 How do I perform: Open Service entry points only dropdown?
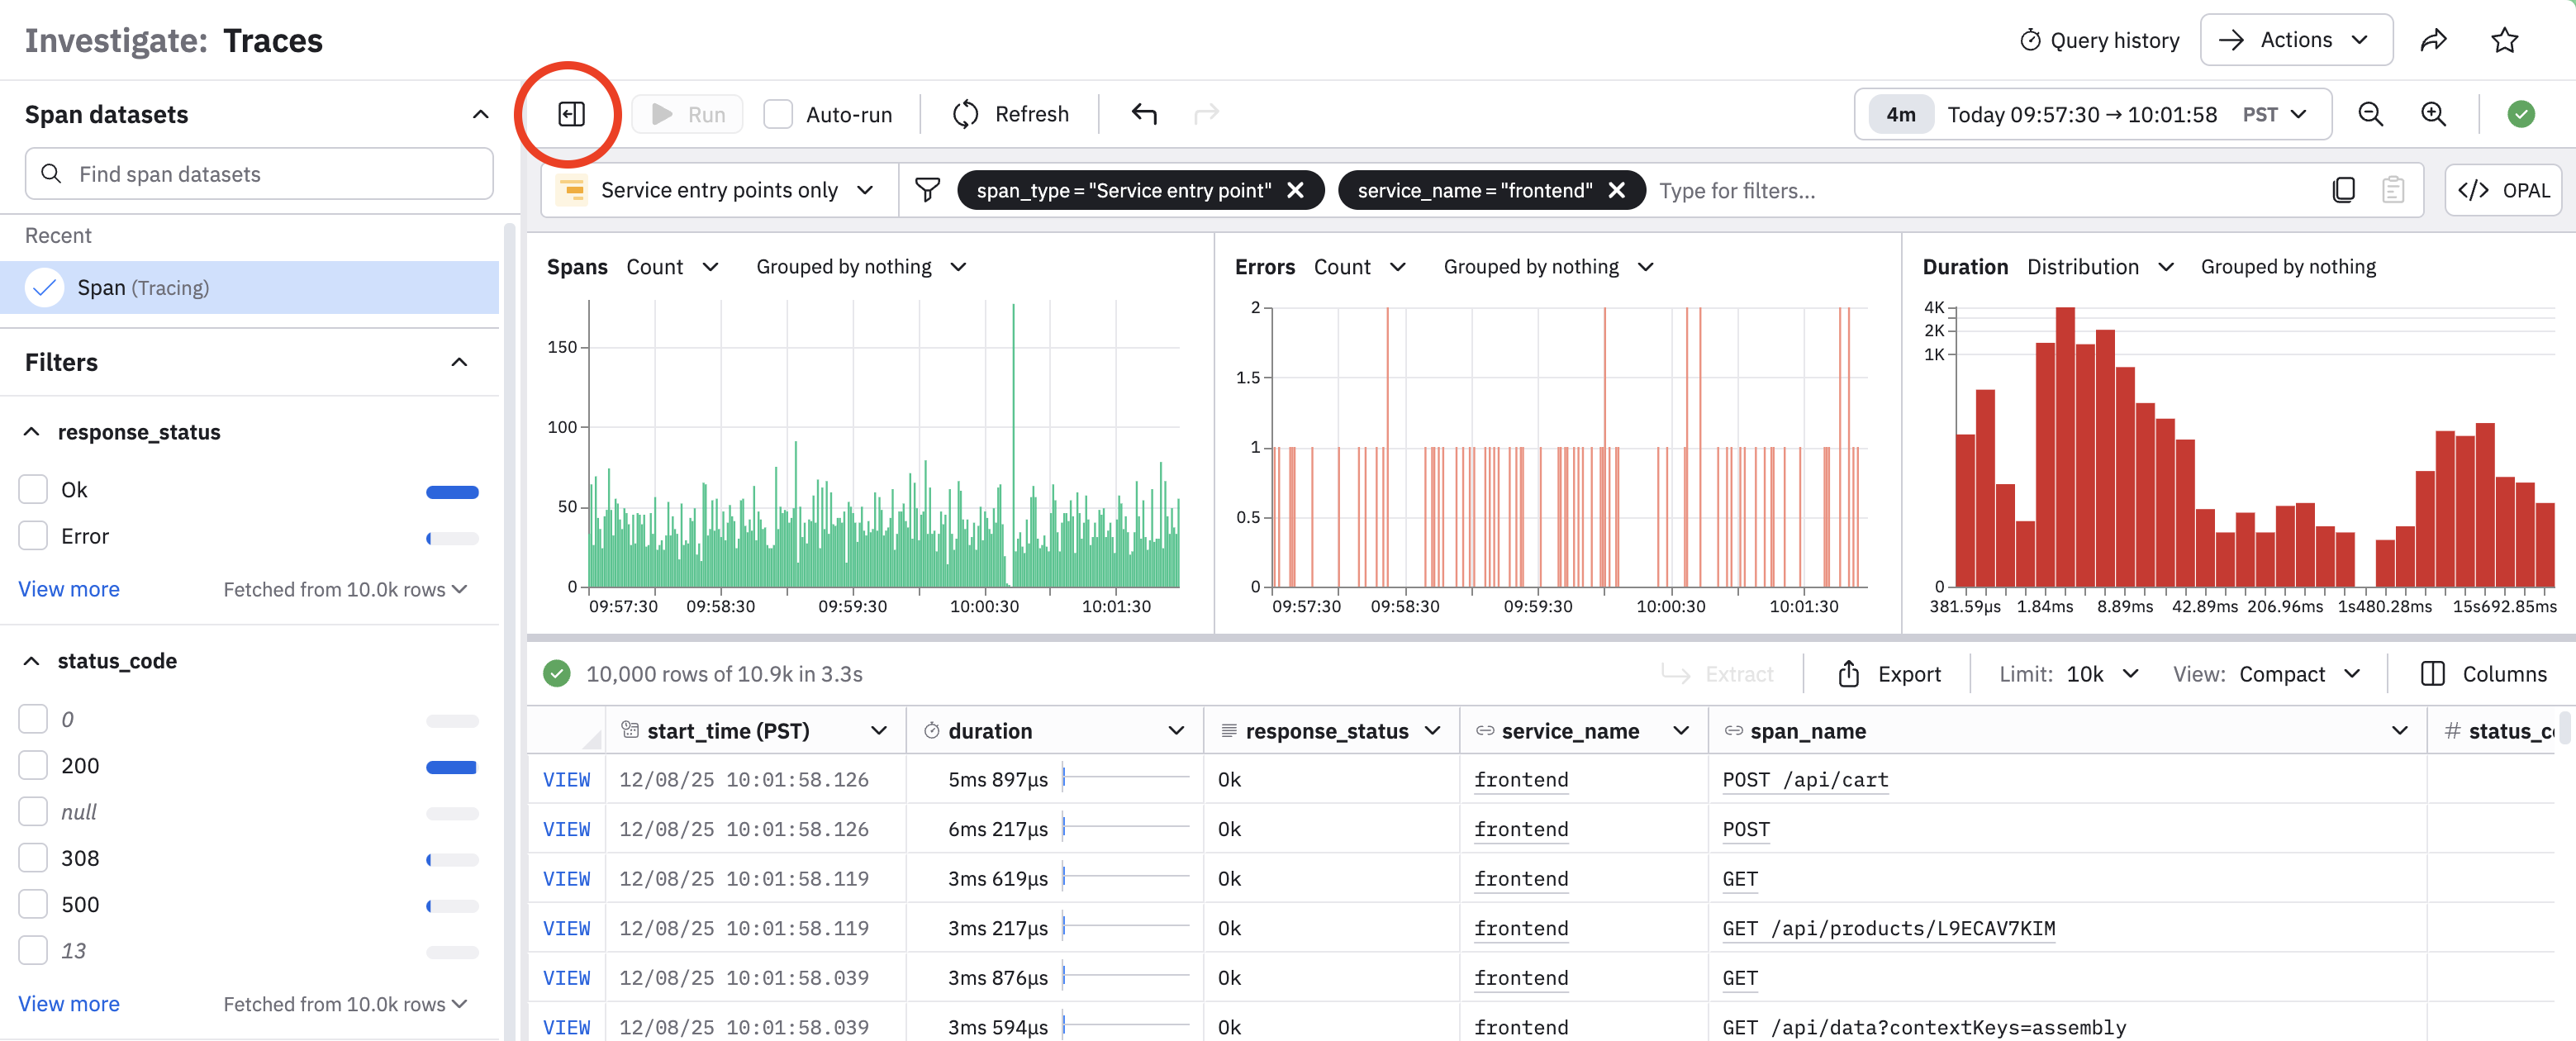point(720,190)
